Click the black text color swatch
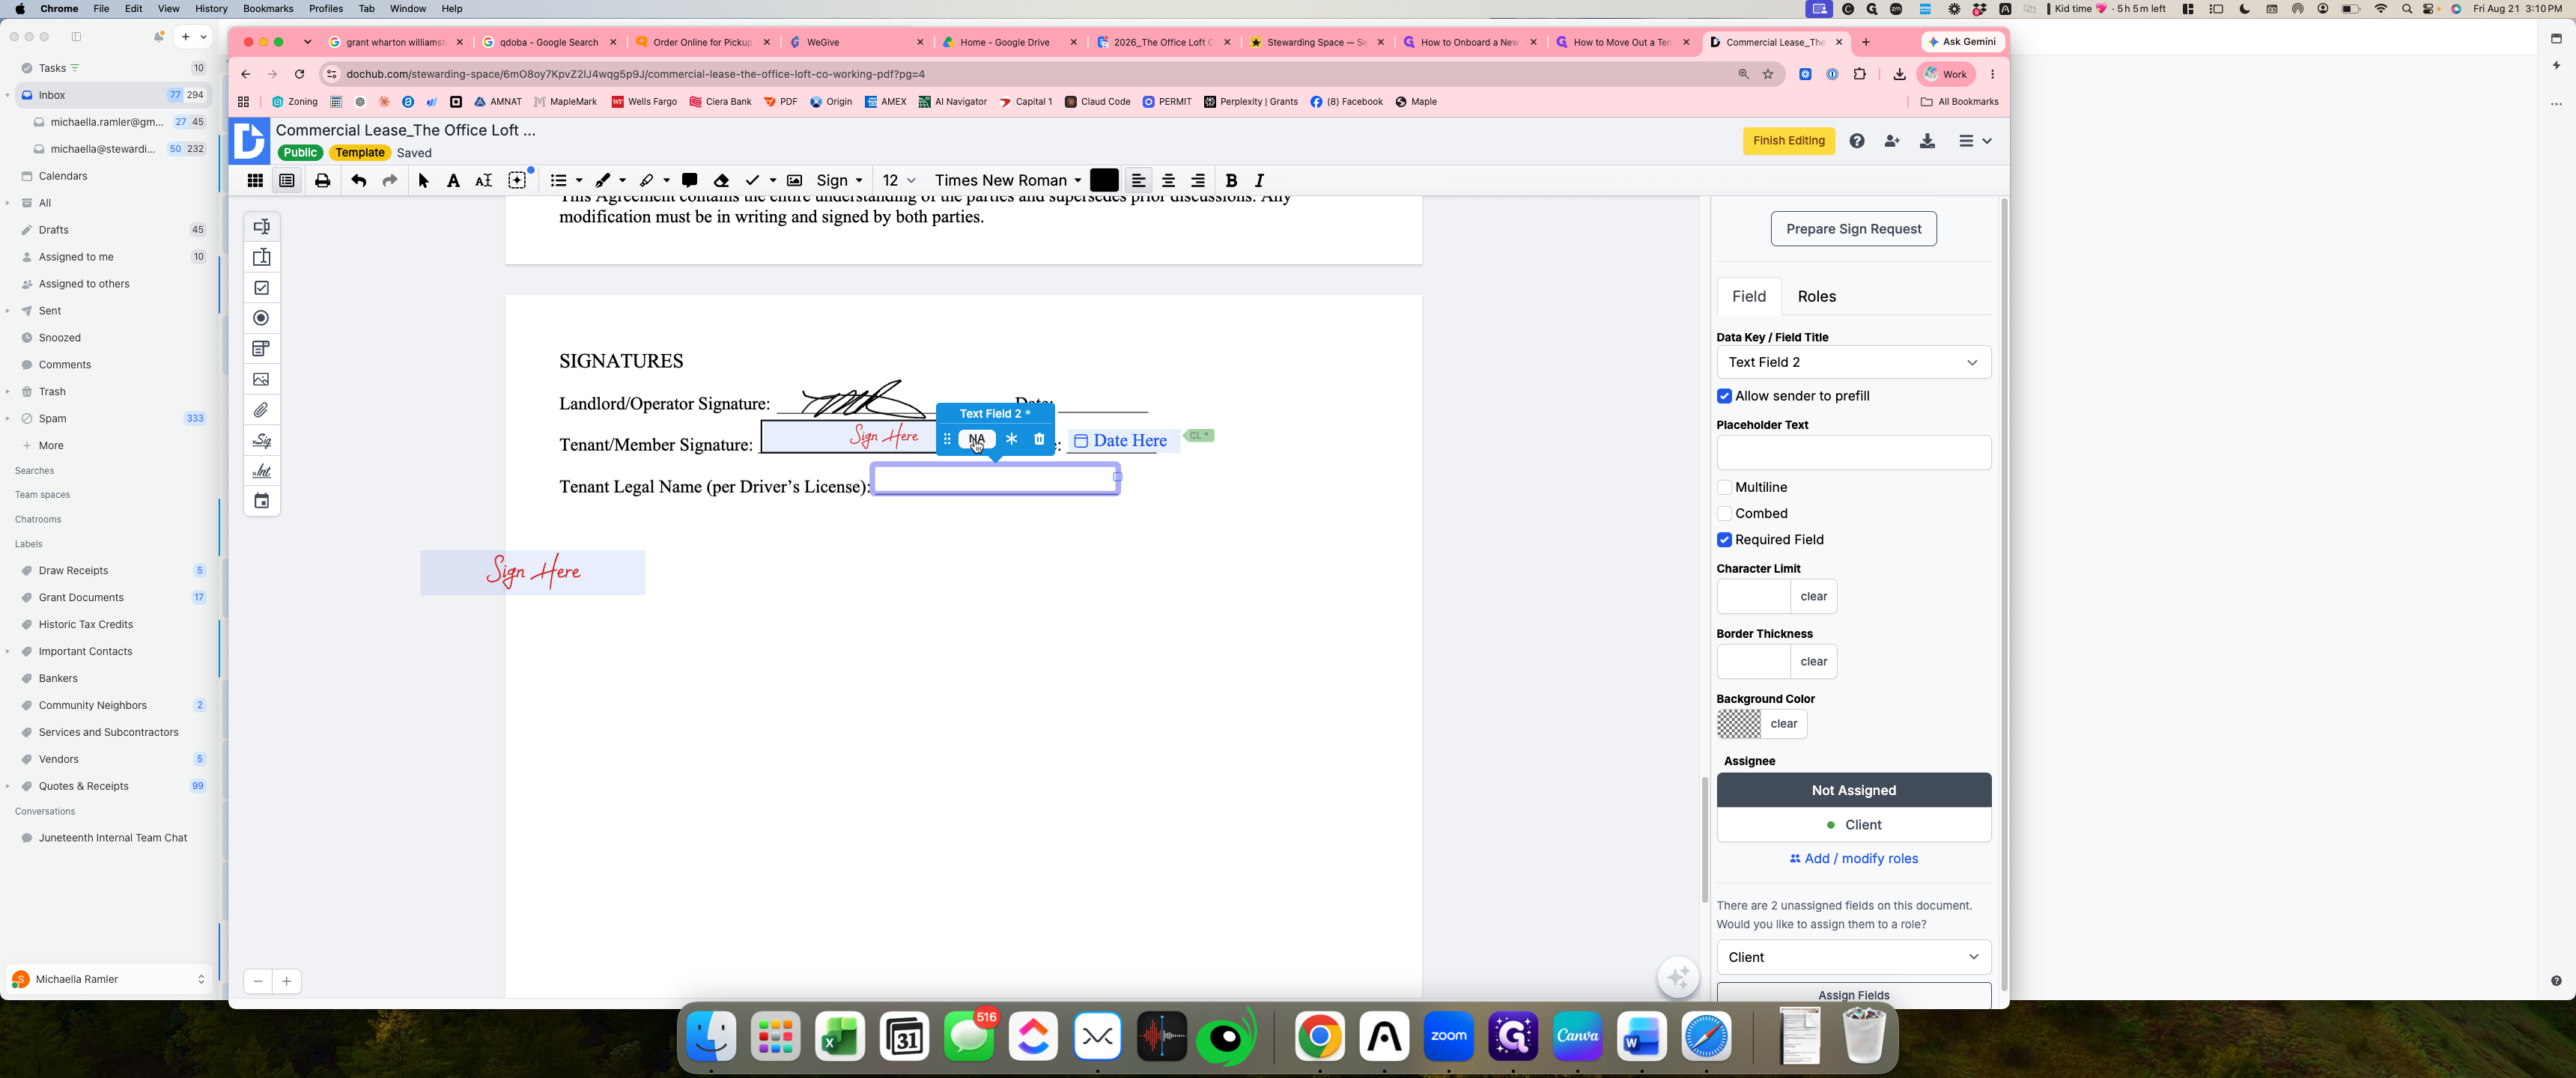 [x=1104, y=180]
